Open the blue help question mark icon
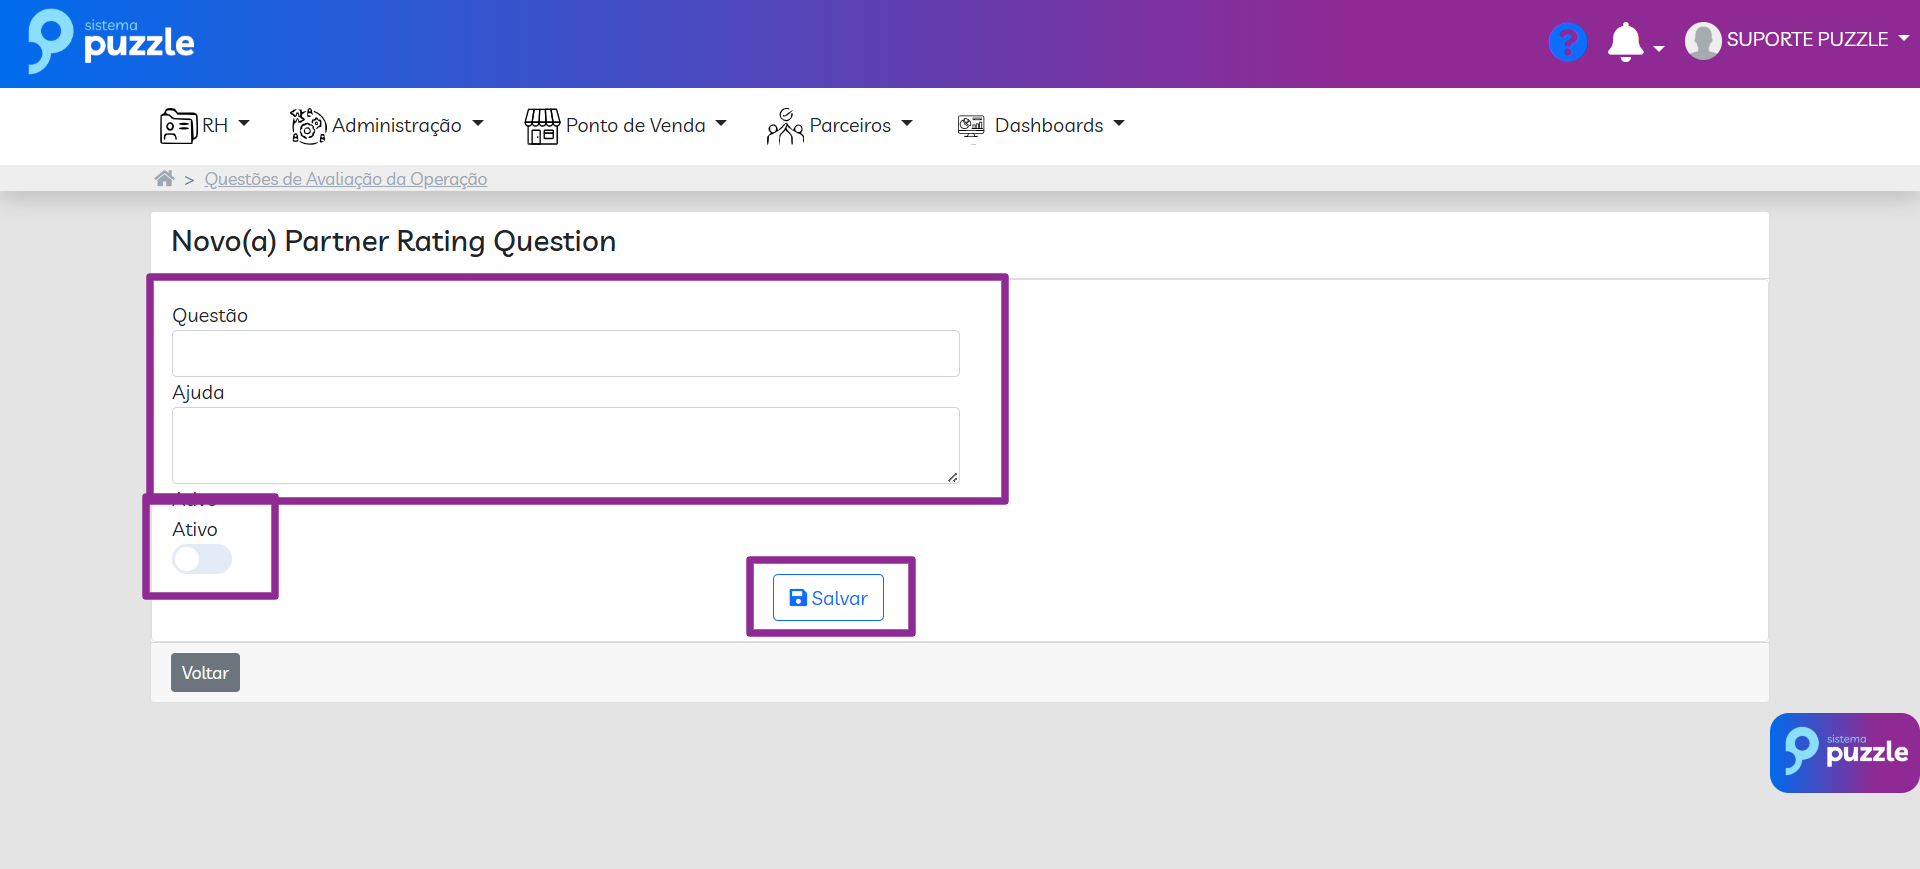Screen dimensions: 1920x869 (1567, 42)
